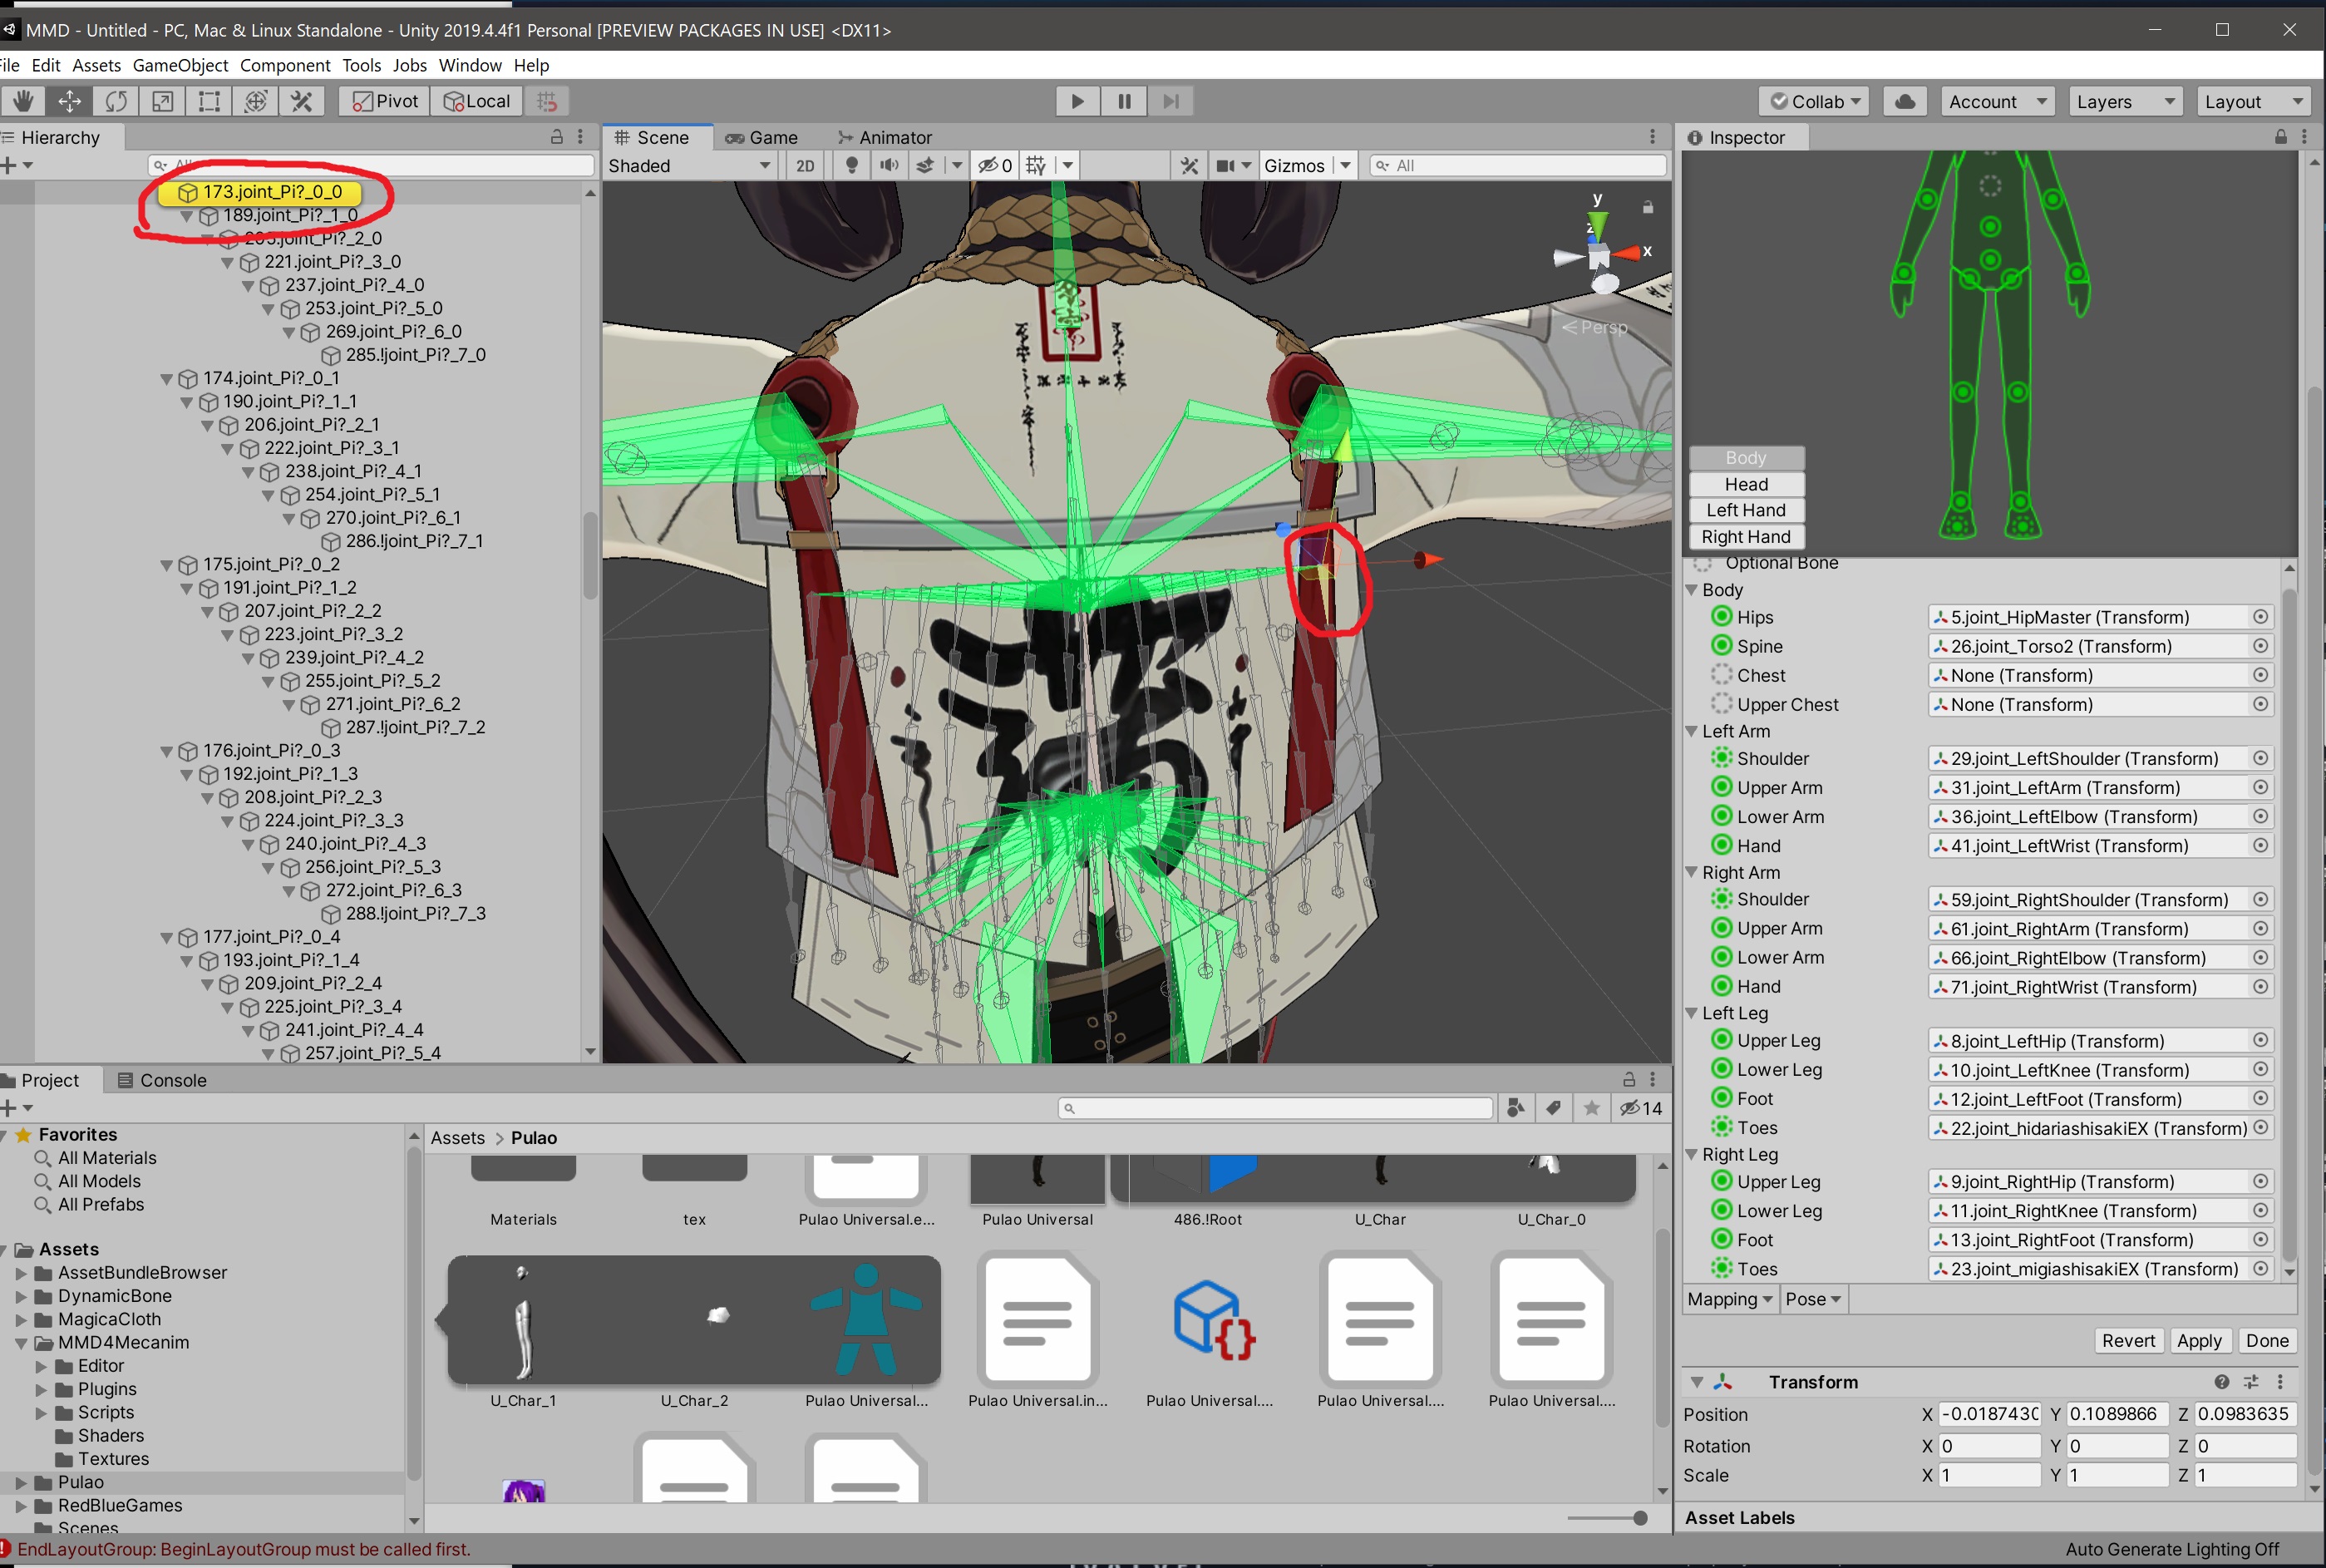Switch to the Console tab
Image resolution: width=2326 pixels, height=1568 pixels.
click(162, 1080)
